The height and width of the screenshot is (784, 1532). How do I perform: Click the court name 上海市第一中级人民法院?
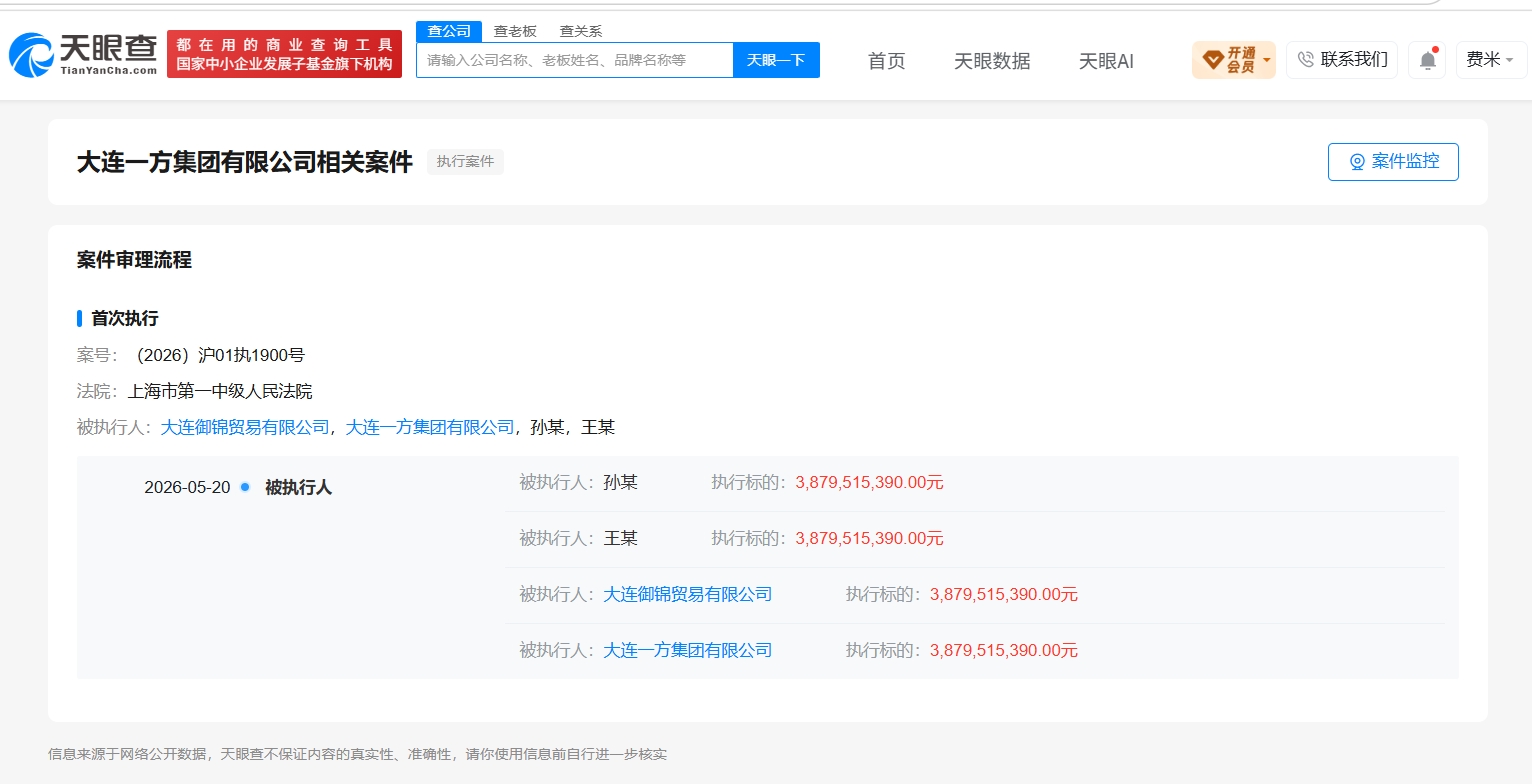pos(220,391)
